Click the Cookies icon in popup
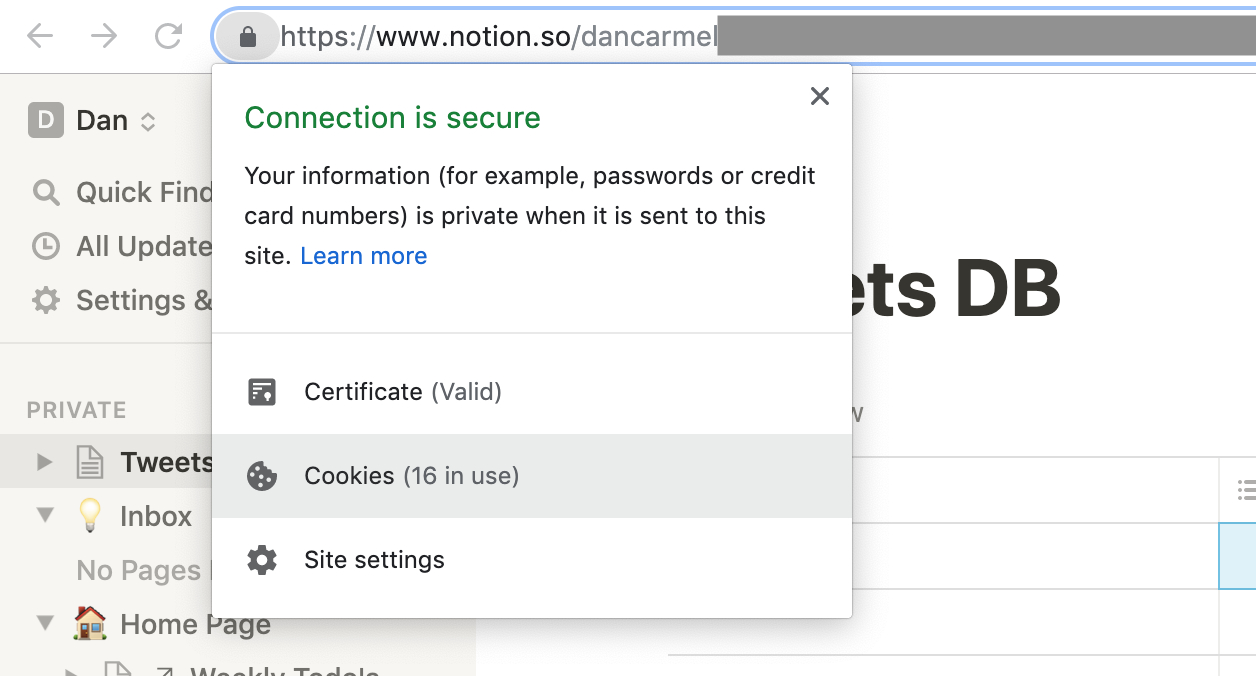The height and width of the screenshot is (676, 1256). click(262, 476)
